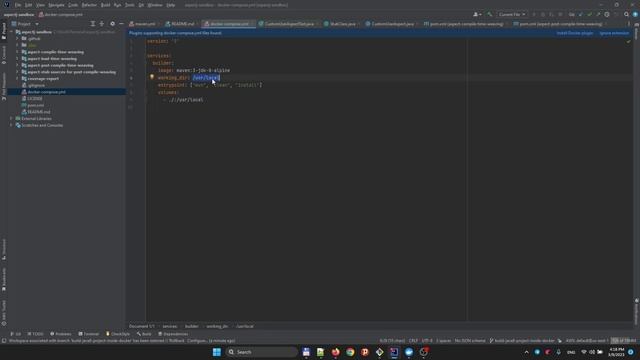Viewport: 640px width, 360px height.
Task: Open the Window menu
Action: [155, 5]
